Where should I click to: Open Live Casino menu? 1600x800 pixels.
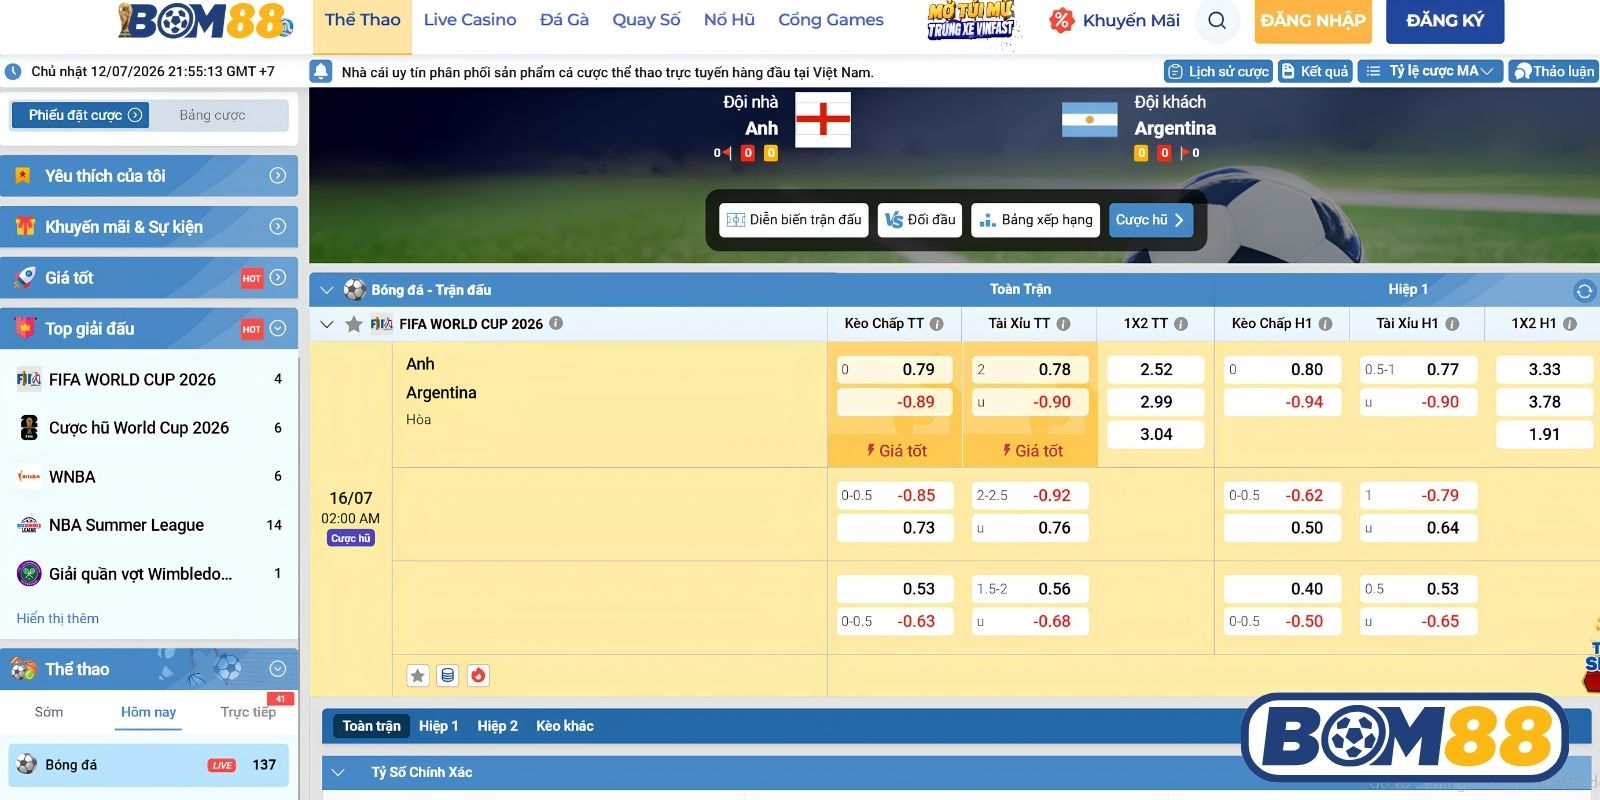470,20
